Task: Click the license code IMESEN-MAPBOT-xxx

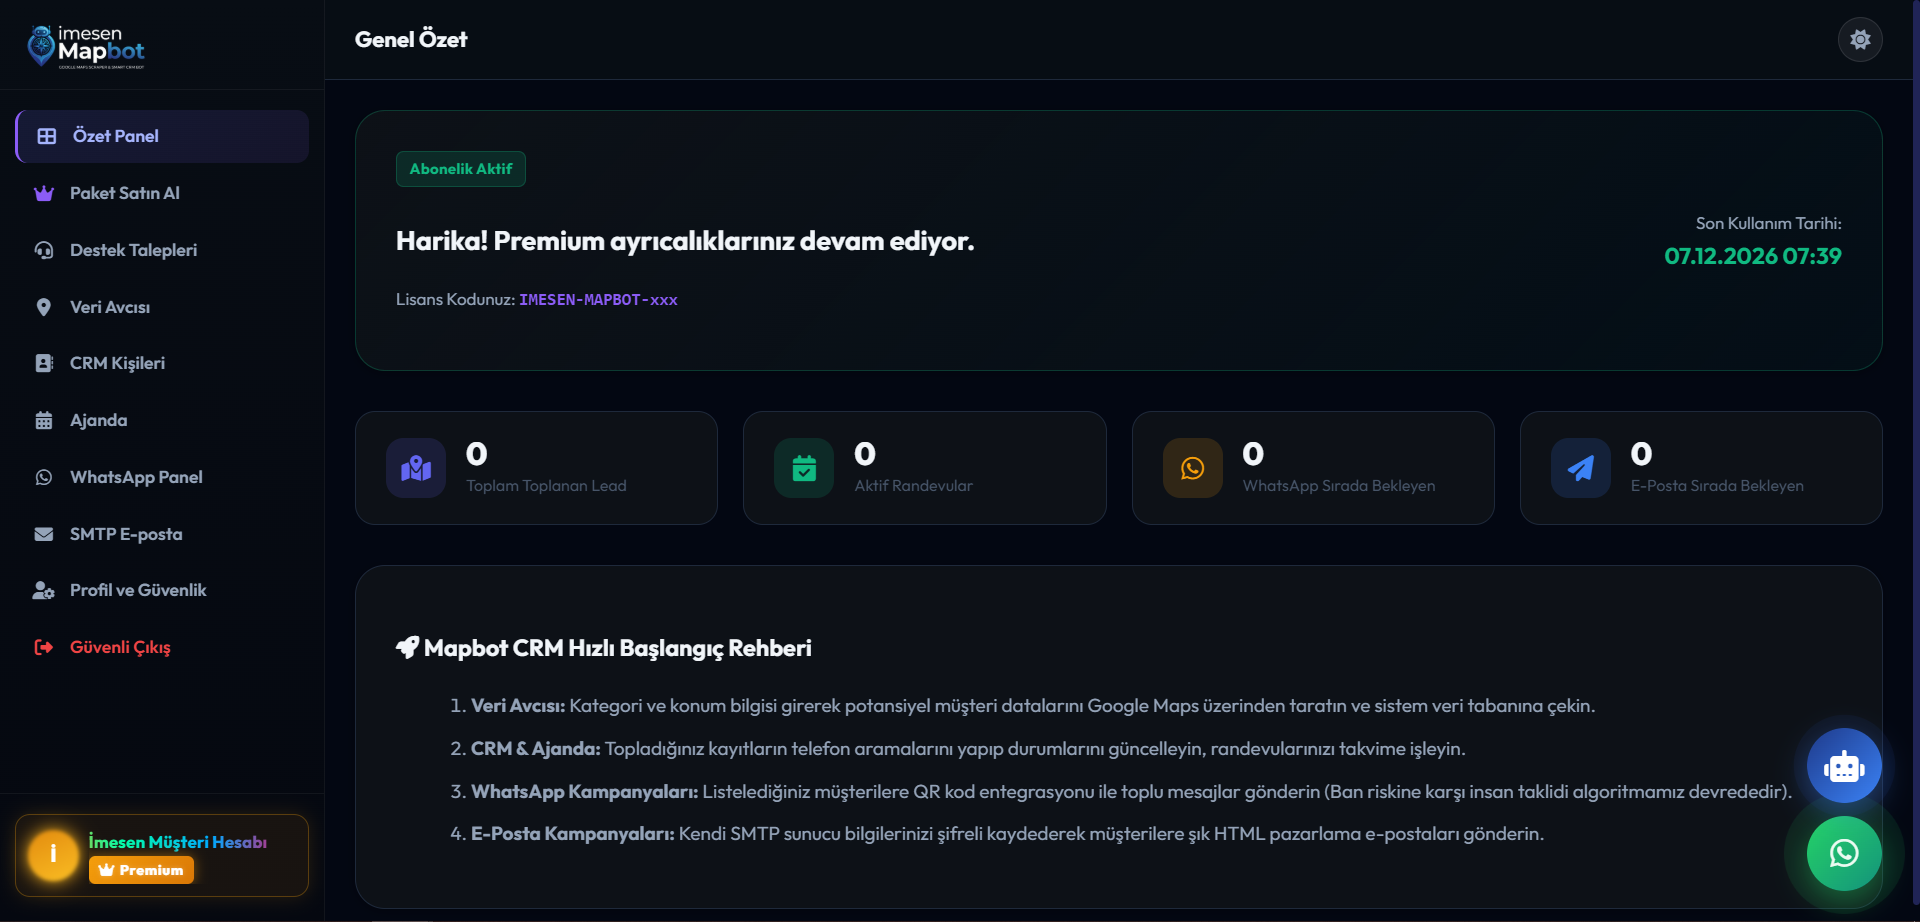Action: click(598, 300)
